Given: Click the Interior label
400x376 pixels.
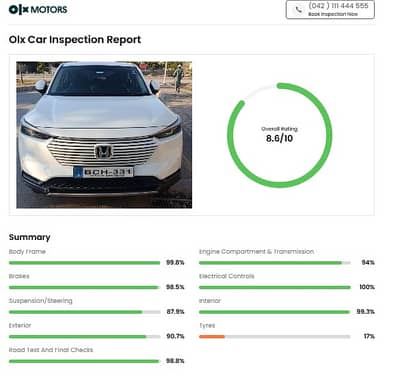Looking at the screenshot, I should point(210,301).
